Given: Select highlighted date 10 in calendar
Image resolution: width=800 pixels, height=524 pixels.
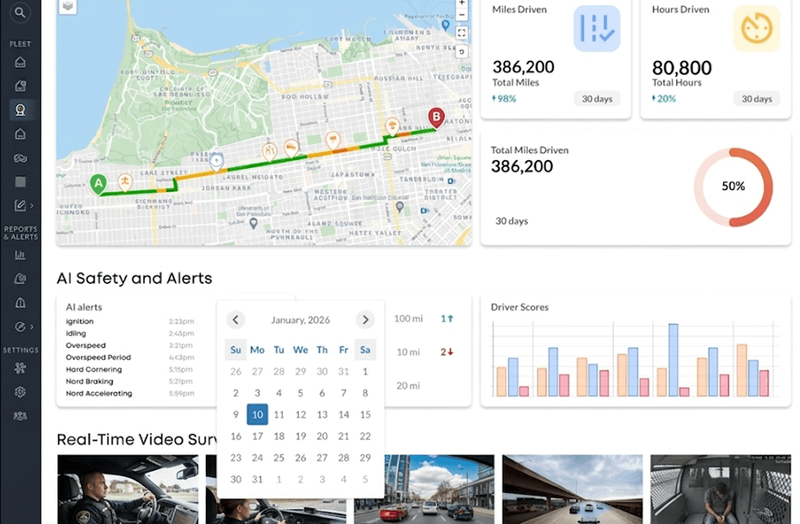Looking at the screenshot, I should tap(257, 415).
